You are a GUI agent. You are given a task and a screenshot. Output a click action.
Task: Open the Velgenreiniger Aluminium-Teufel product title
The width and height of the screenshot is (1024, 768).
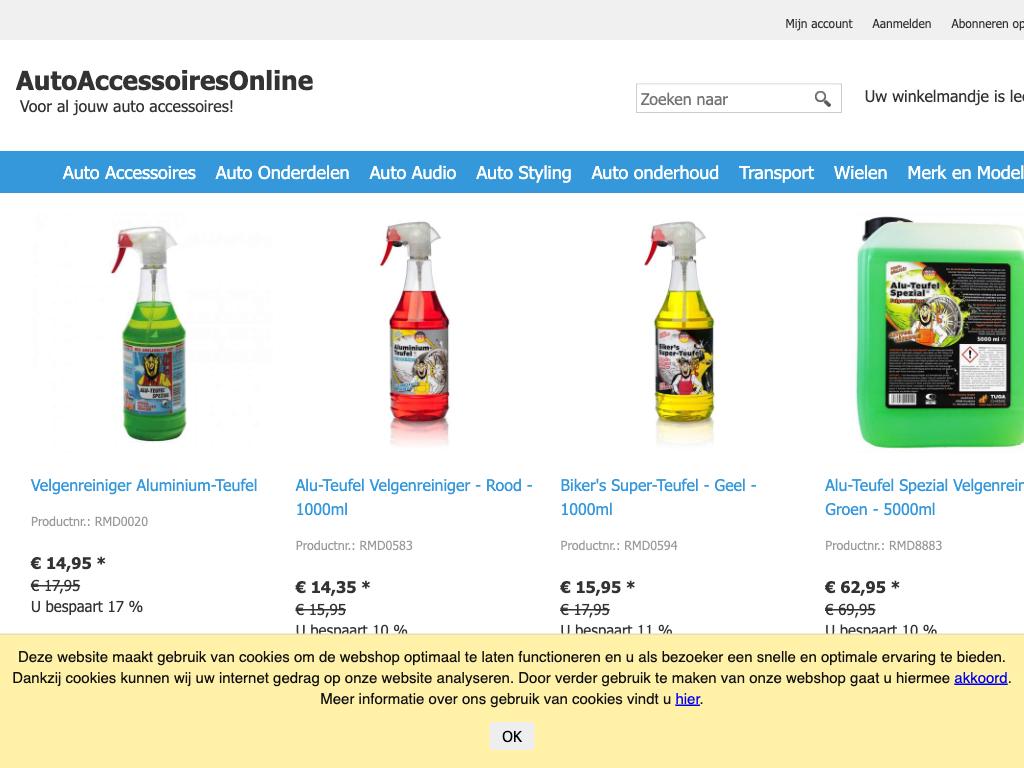(144, 485)
